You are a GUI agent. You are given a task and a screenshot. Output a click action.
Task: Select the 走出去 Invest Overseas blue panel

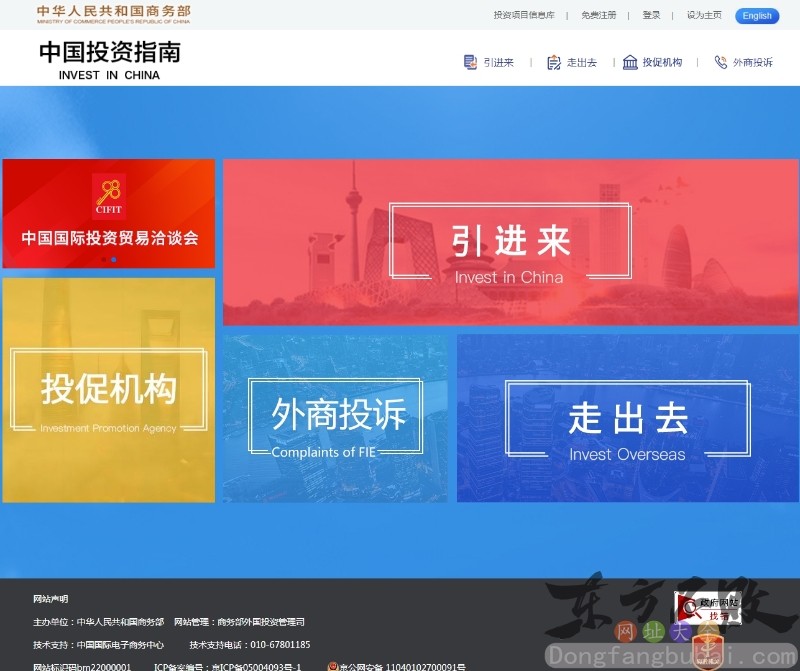point(629,420)
